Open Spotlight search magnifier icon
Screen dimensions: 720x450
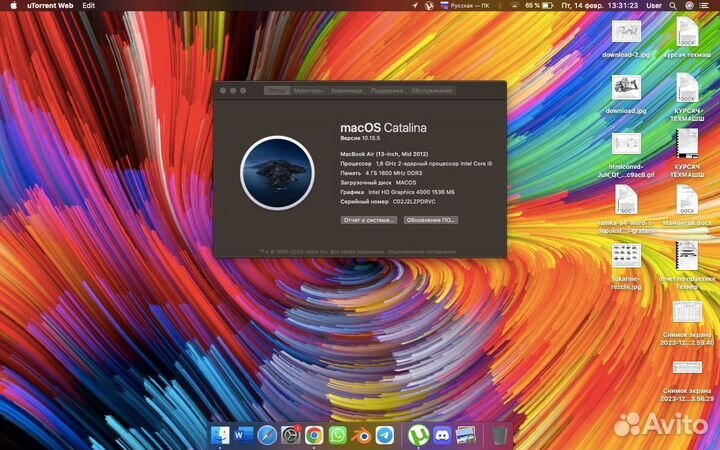coord(673,6)
